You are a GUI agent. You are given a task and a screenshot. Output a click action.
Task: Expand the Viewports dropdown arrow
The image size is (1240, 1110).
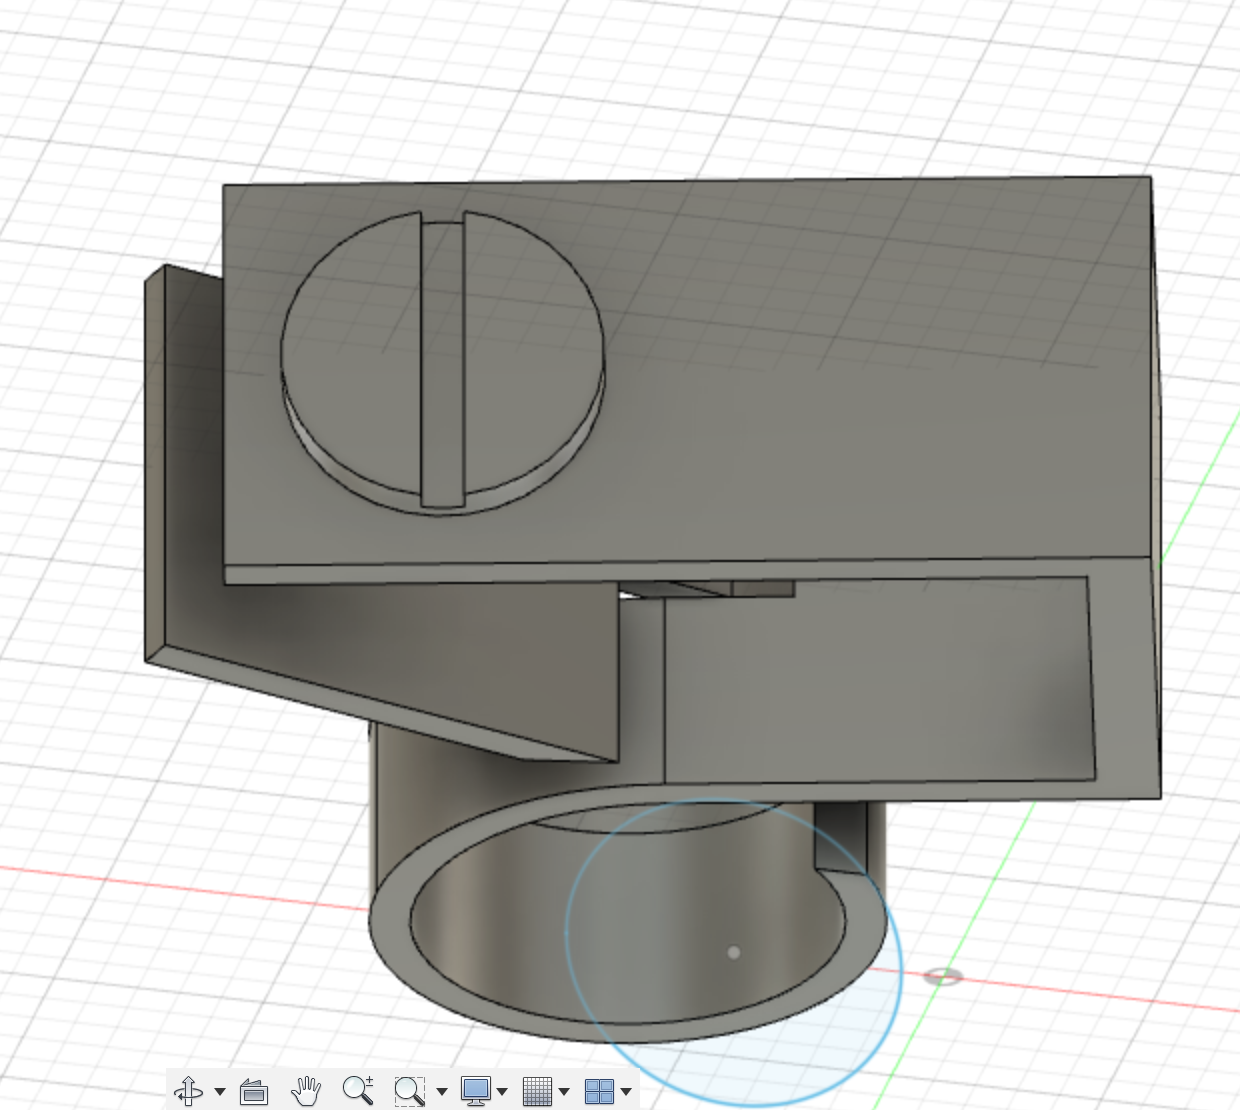[x=626, y=1092]
